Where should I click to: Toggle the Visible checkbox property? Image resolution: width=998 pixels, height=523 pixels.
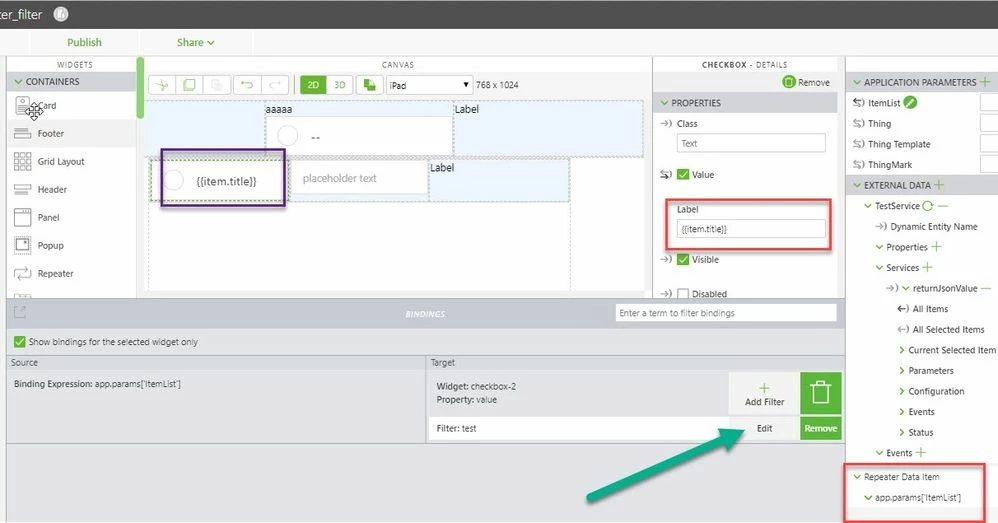(683, 260)
